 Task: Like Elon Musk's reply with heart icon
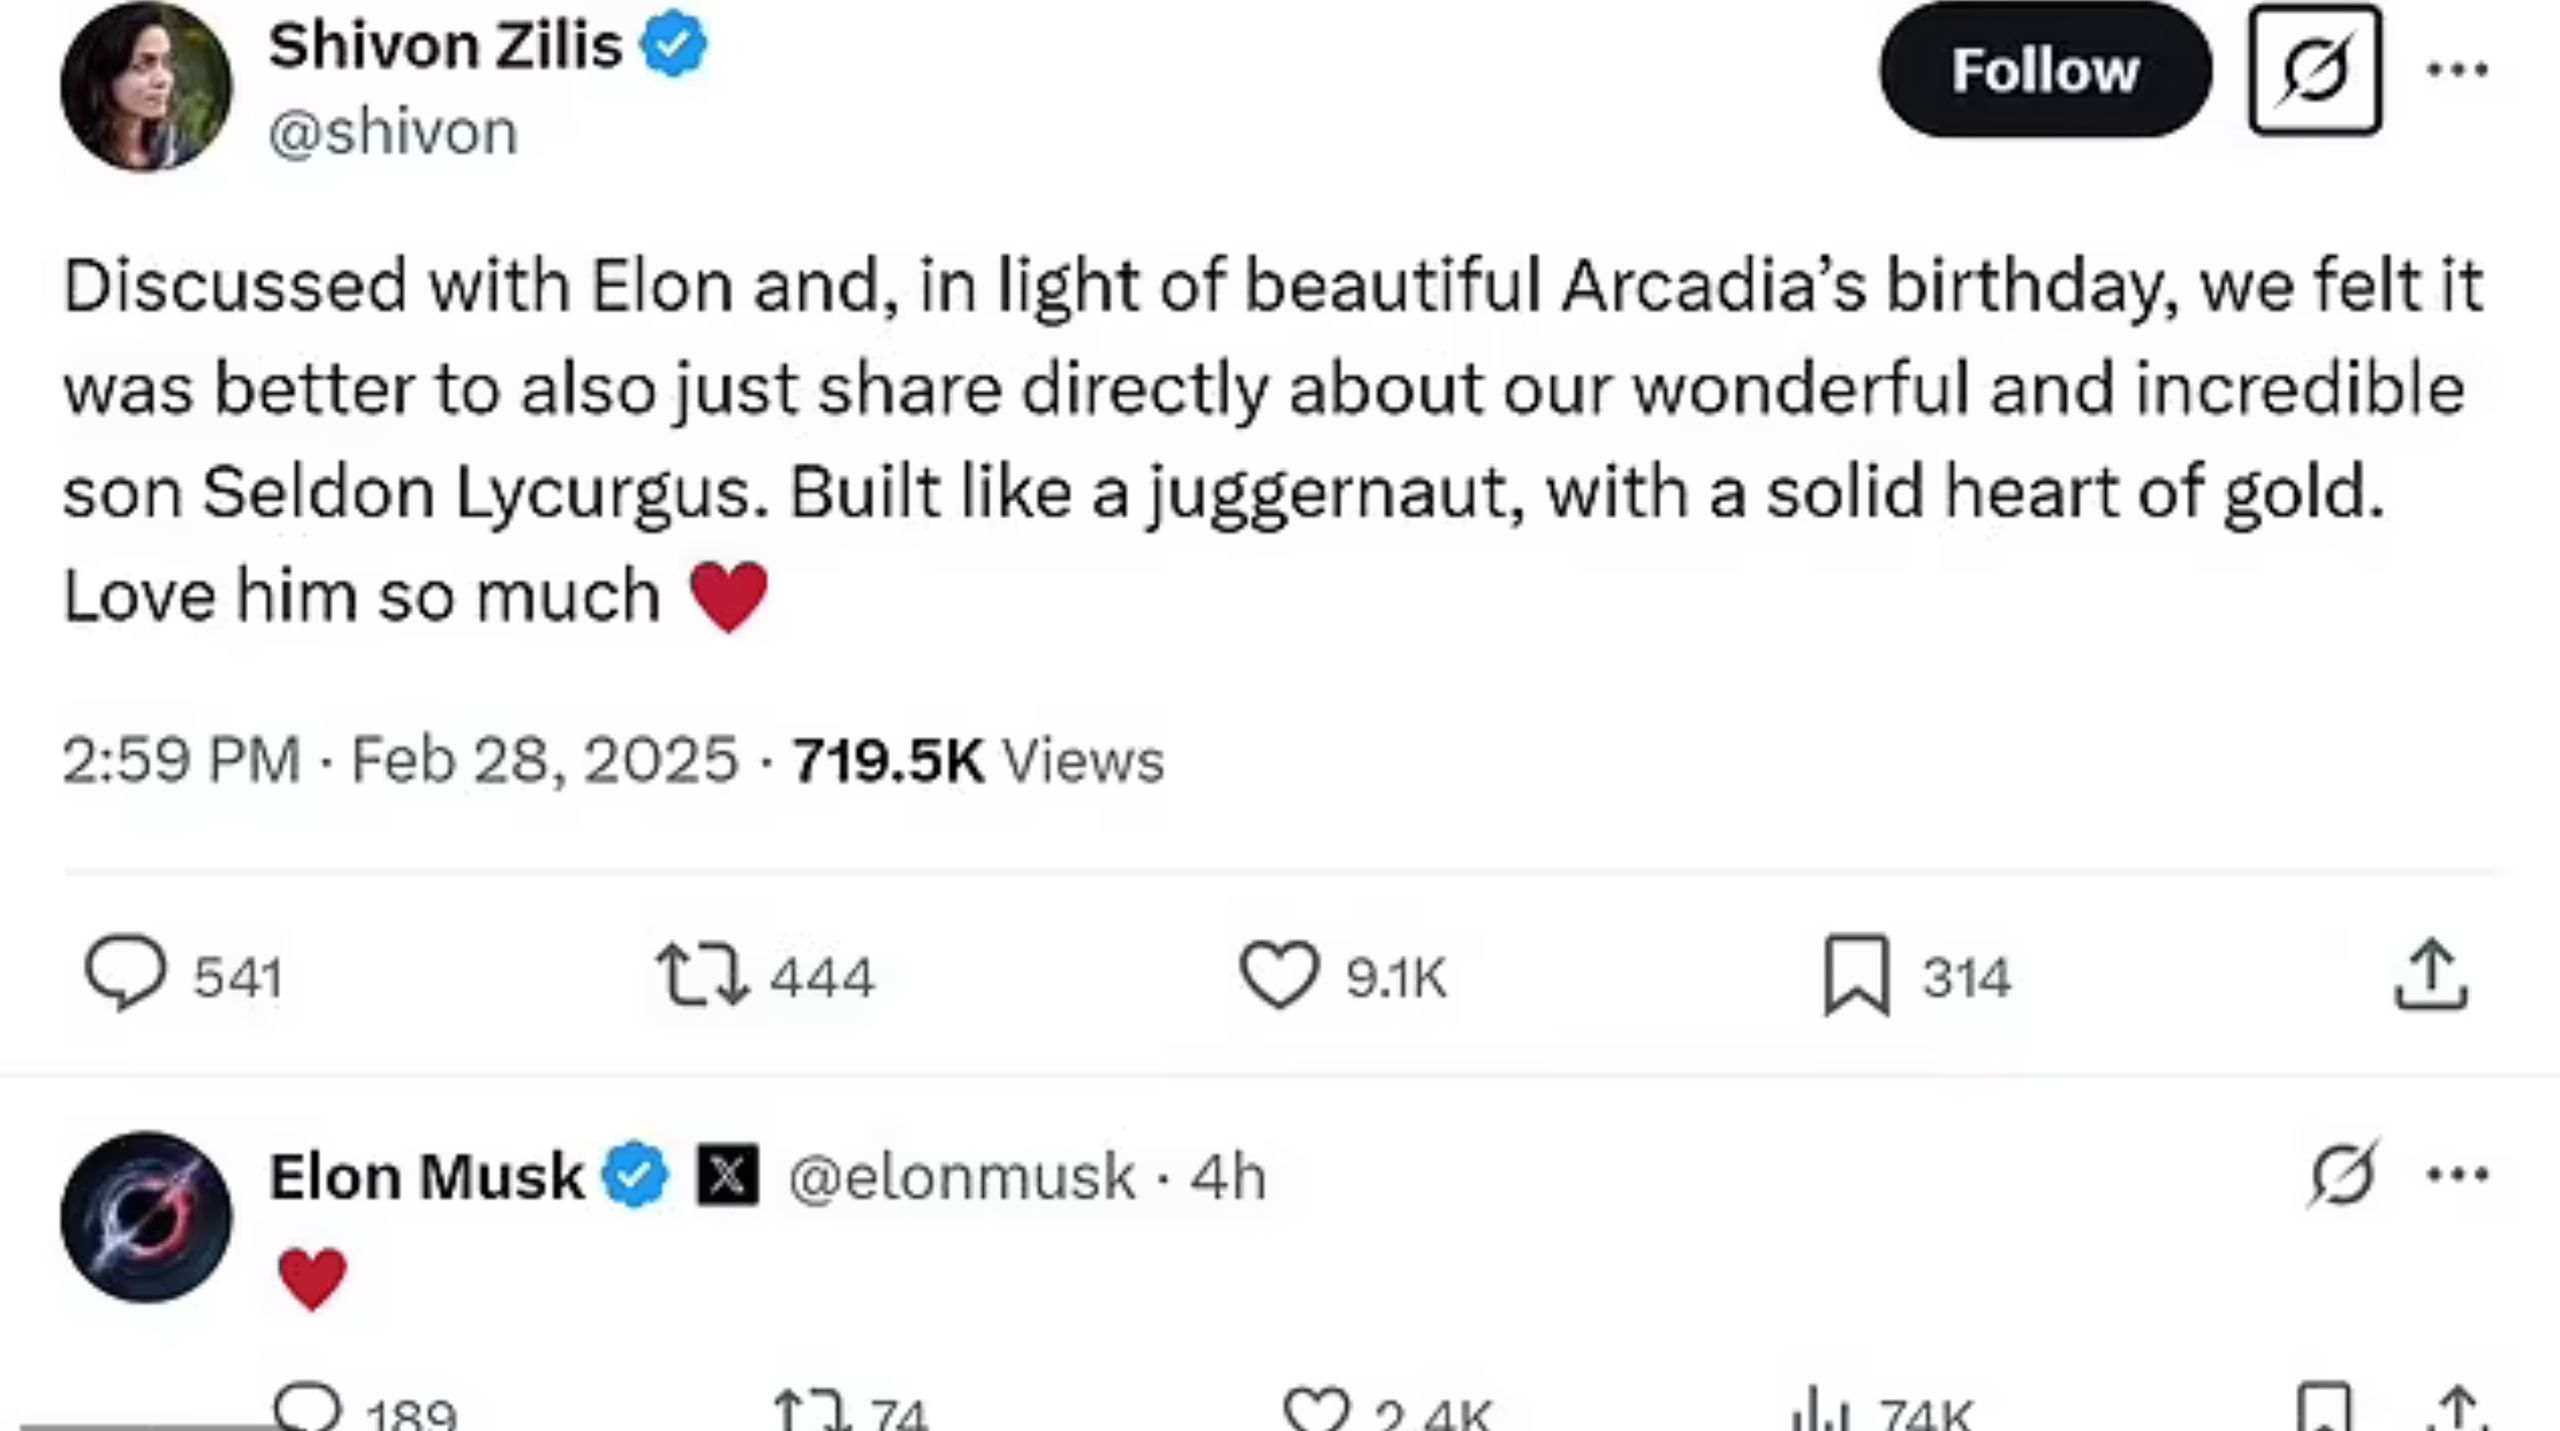(x=1317, y=1410)
